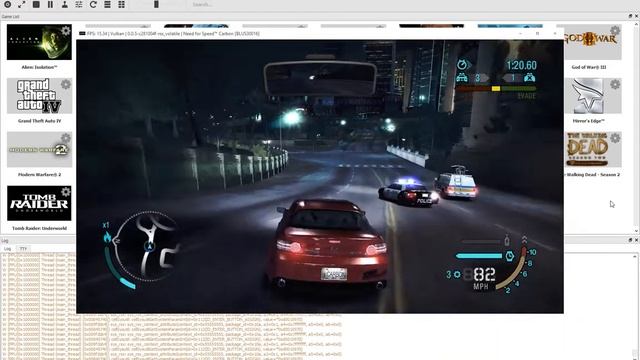Stop emulation with the square icon

click(x=36, y=4)
